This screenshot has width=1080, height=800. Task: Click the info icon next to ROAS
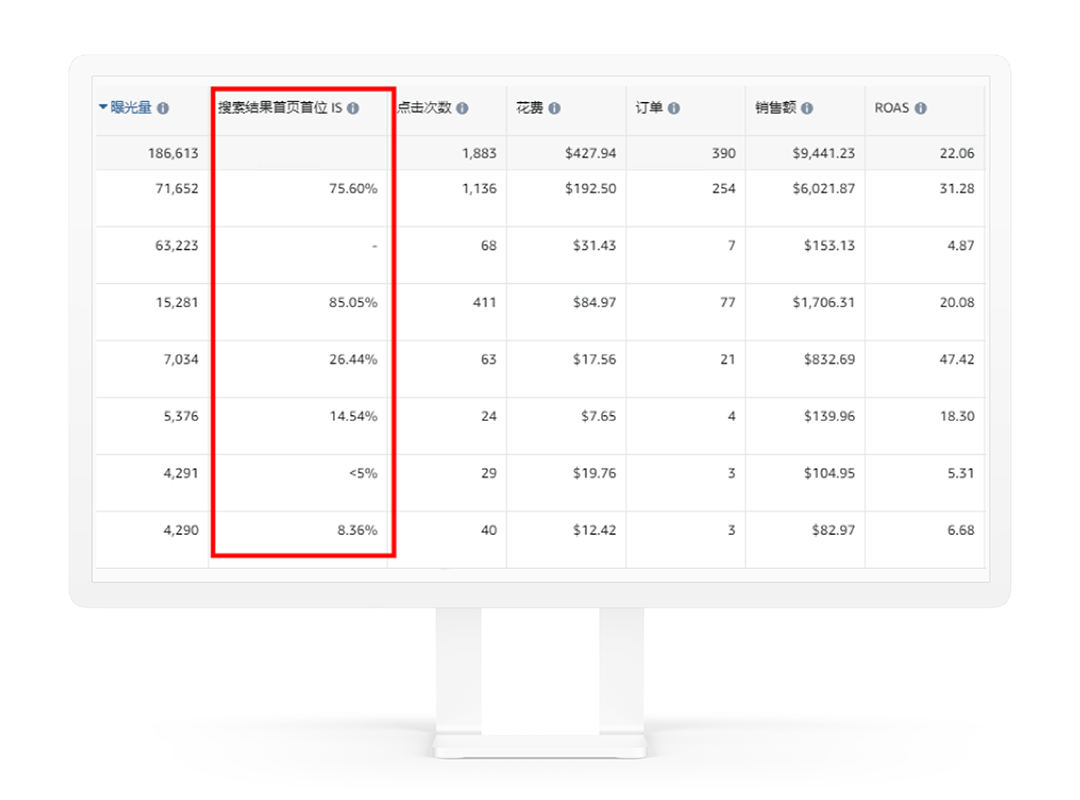921,108
